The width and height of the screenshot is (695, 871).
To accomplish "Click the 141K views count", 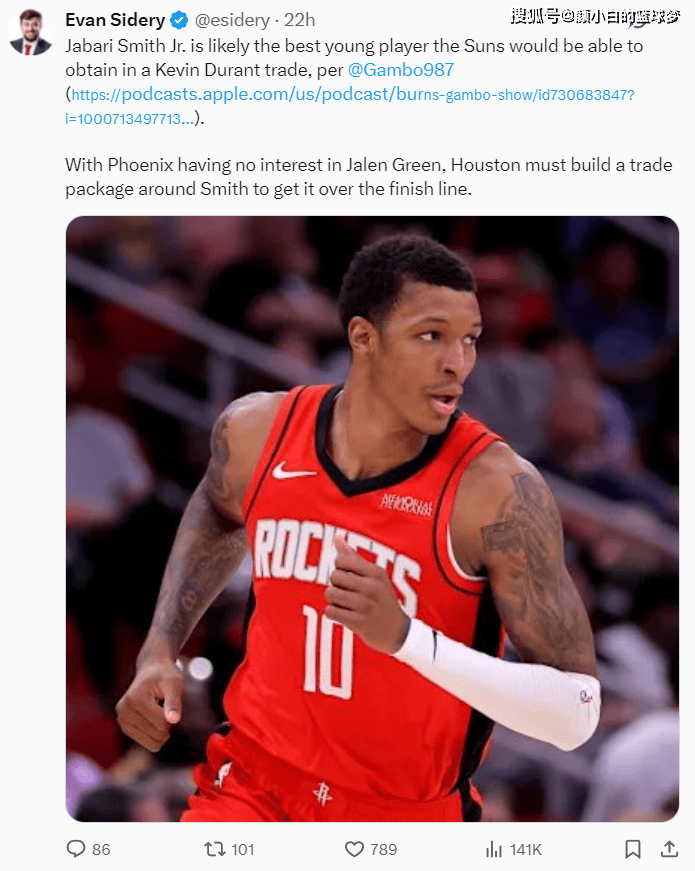I will tap(526, 849).
